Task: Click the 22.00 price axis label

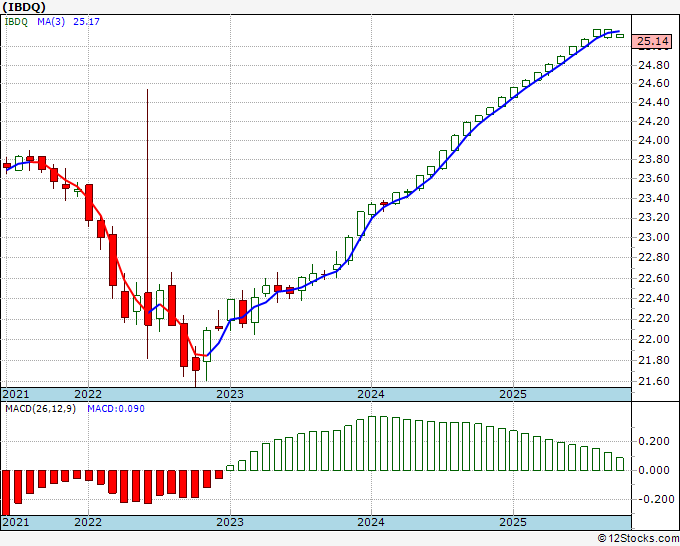Action: pyautogui.click(x=654, y=339)
